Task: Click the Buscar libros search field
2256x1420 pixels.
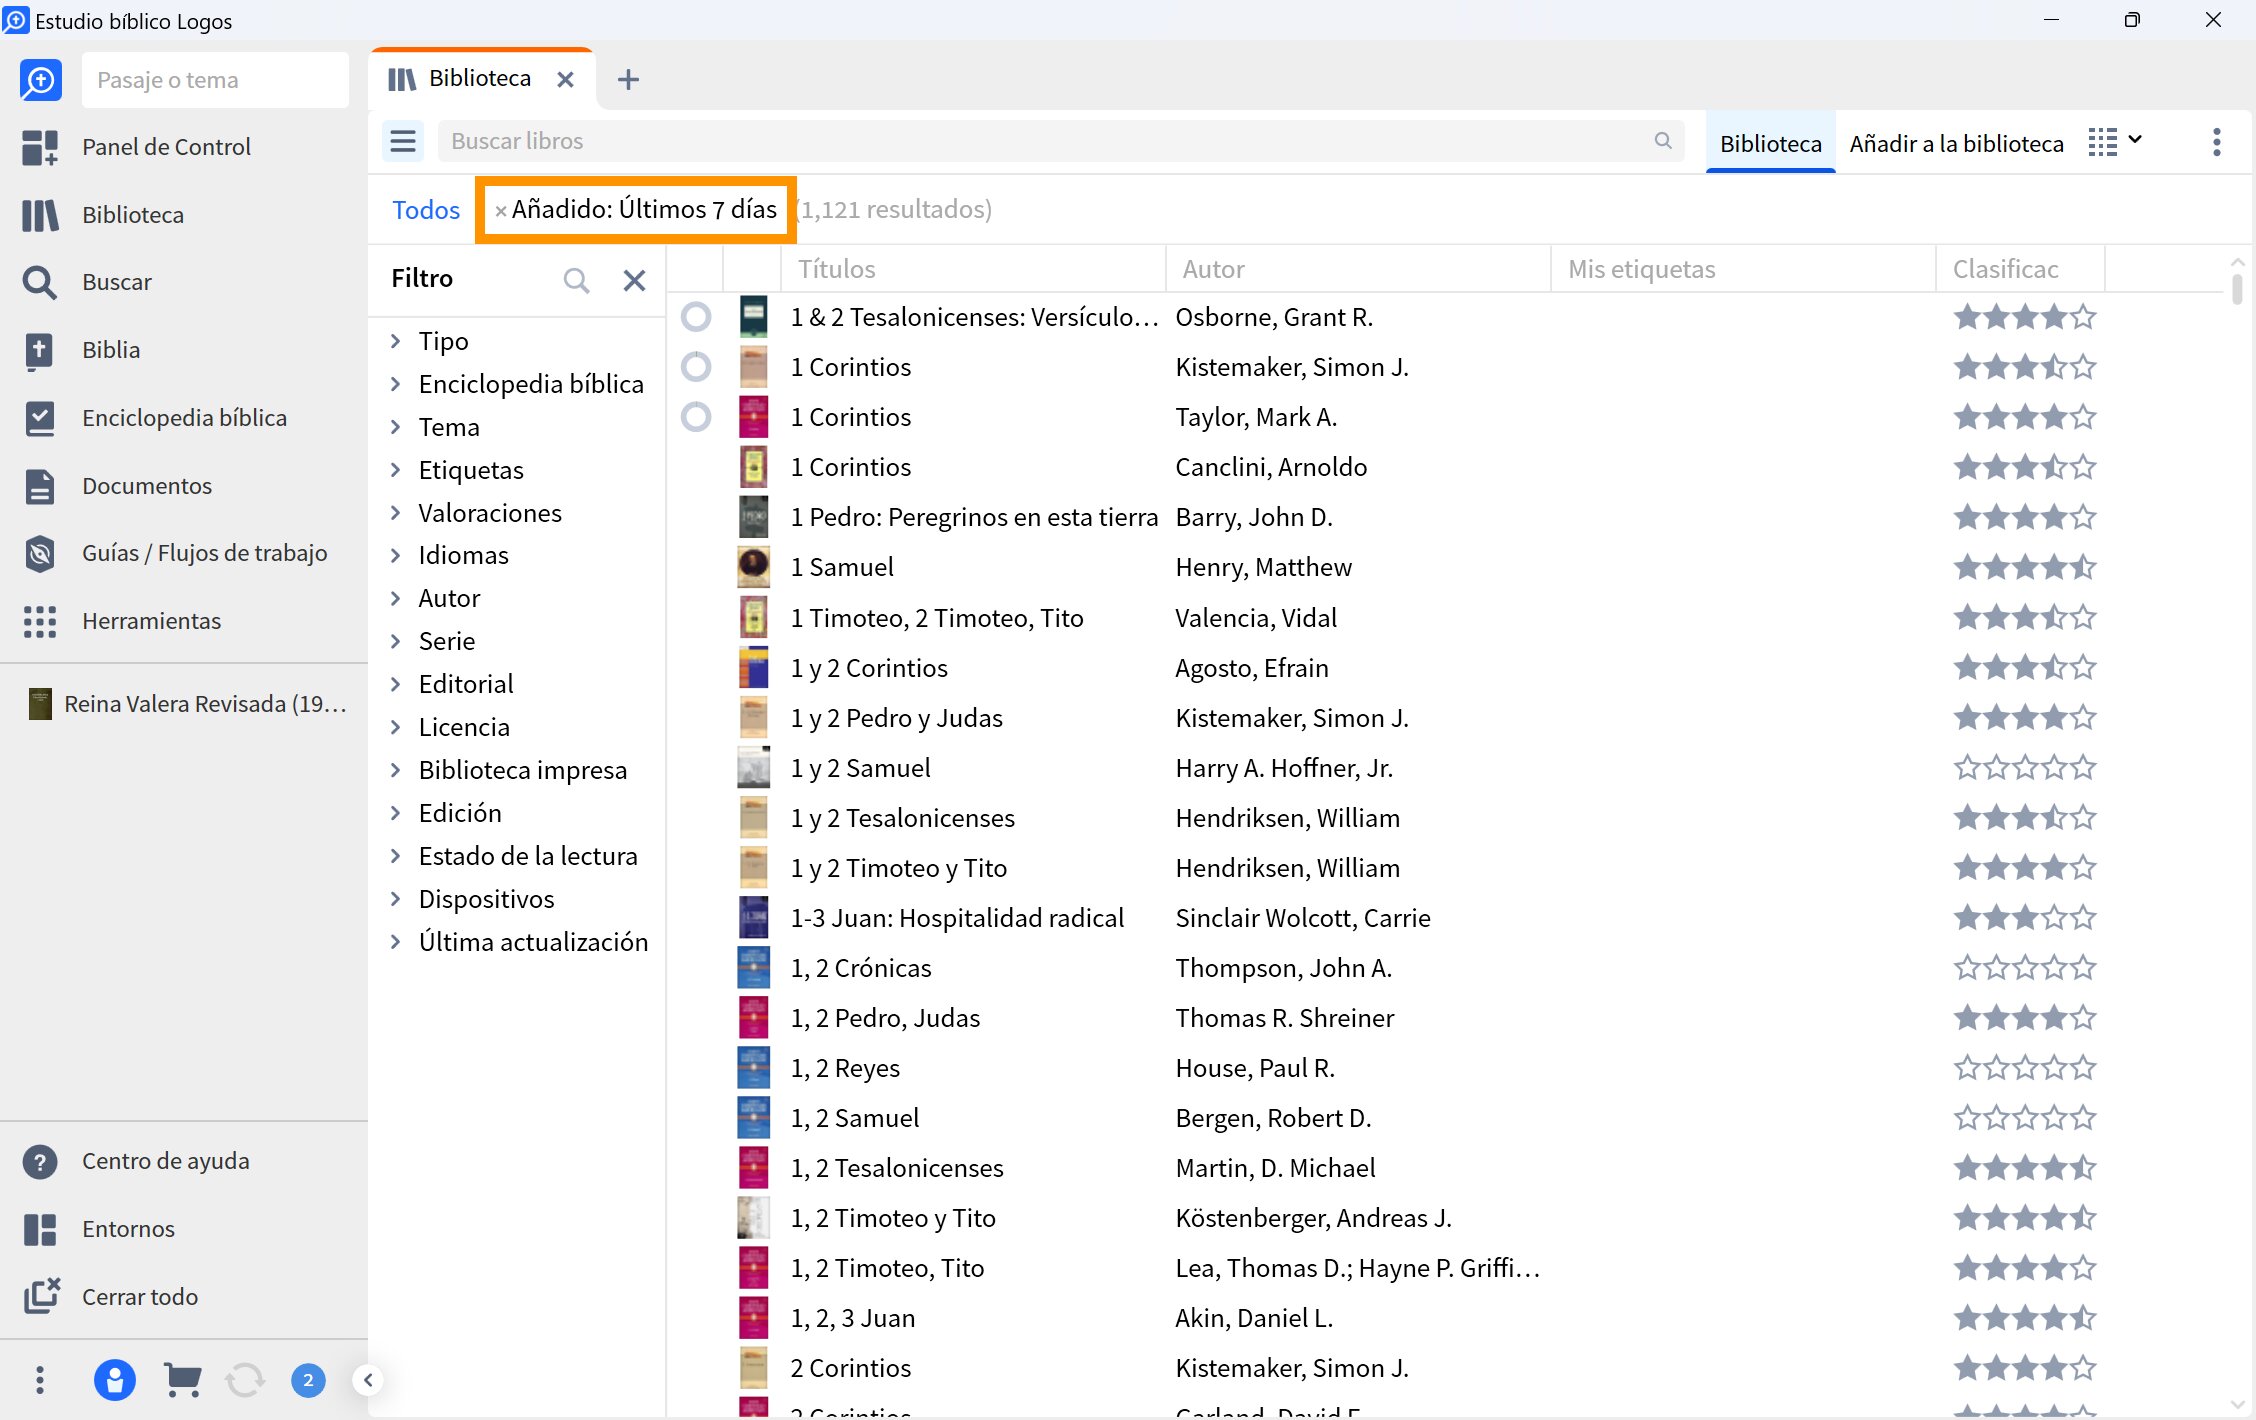Action: pos(1060,141)
